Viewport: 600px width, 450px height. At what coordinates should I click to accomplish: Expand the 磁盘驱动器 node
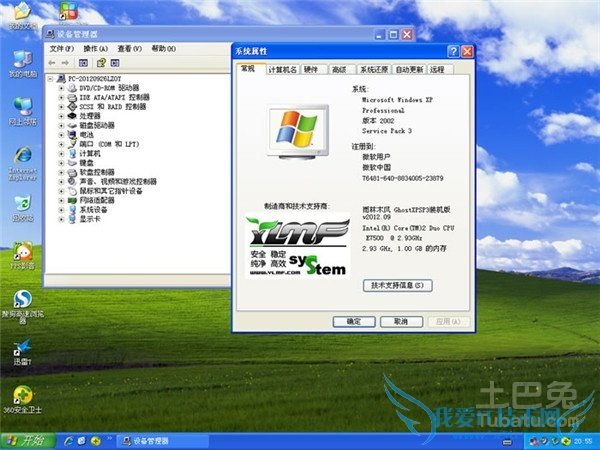click(61, 126)
